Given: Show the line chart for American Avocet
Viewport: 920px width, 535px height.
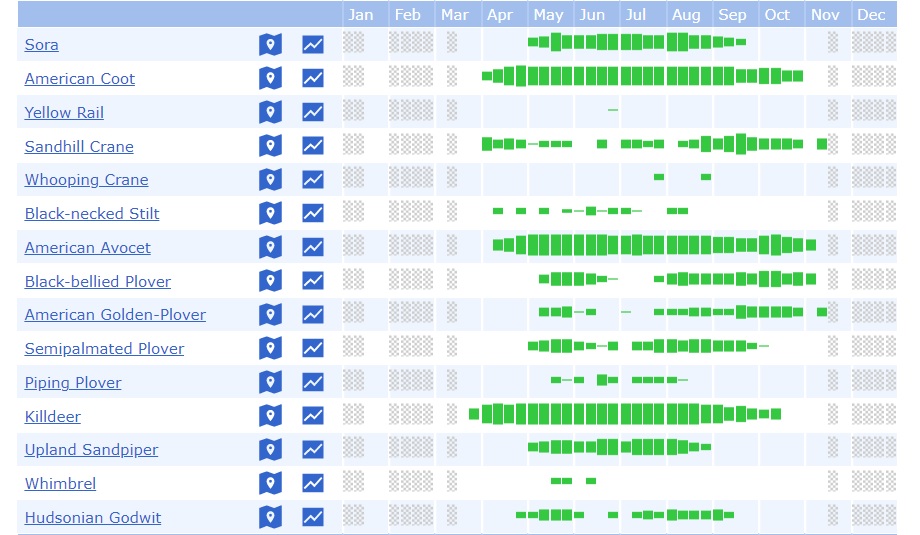Looking at the screenshot, I should tap(313, 248).
